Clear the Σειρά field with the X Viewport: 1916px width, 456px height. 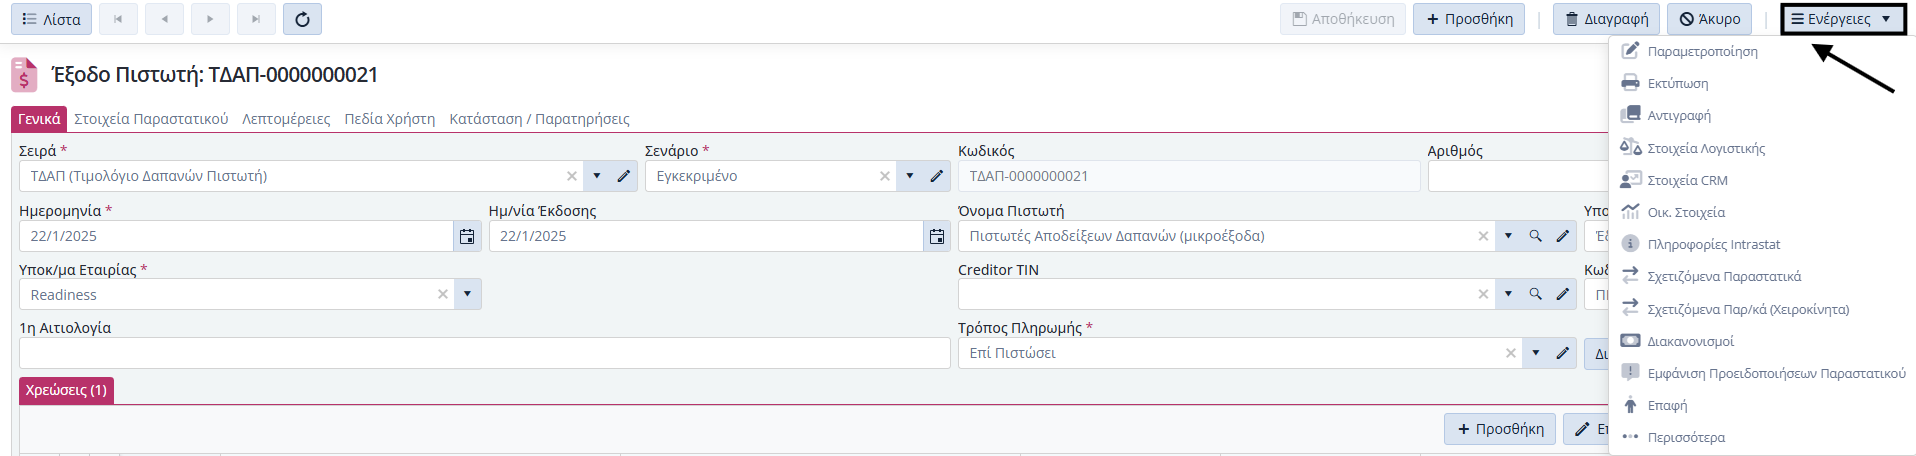(x=572, y=176)
